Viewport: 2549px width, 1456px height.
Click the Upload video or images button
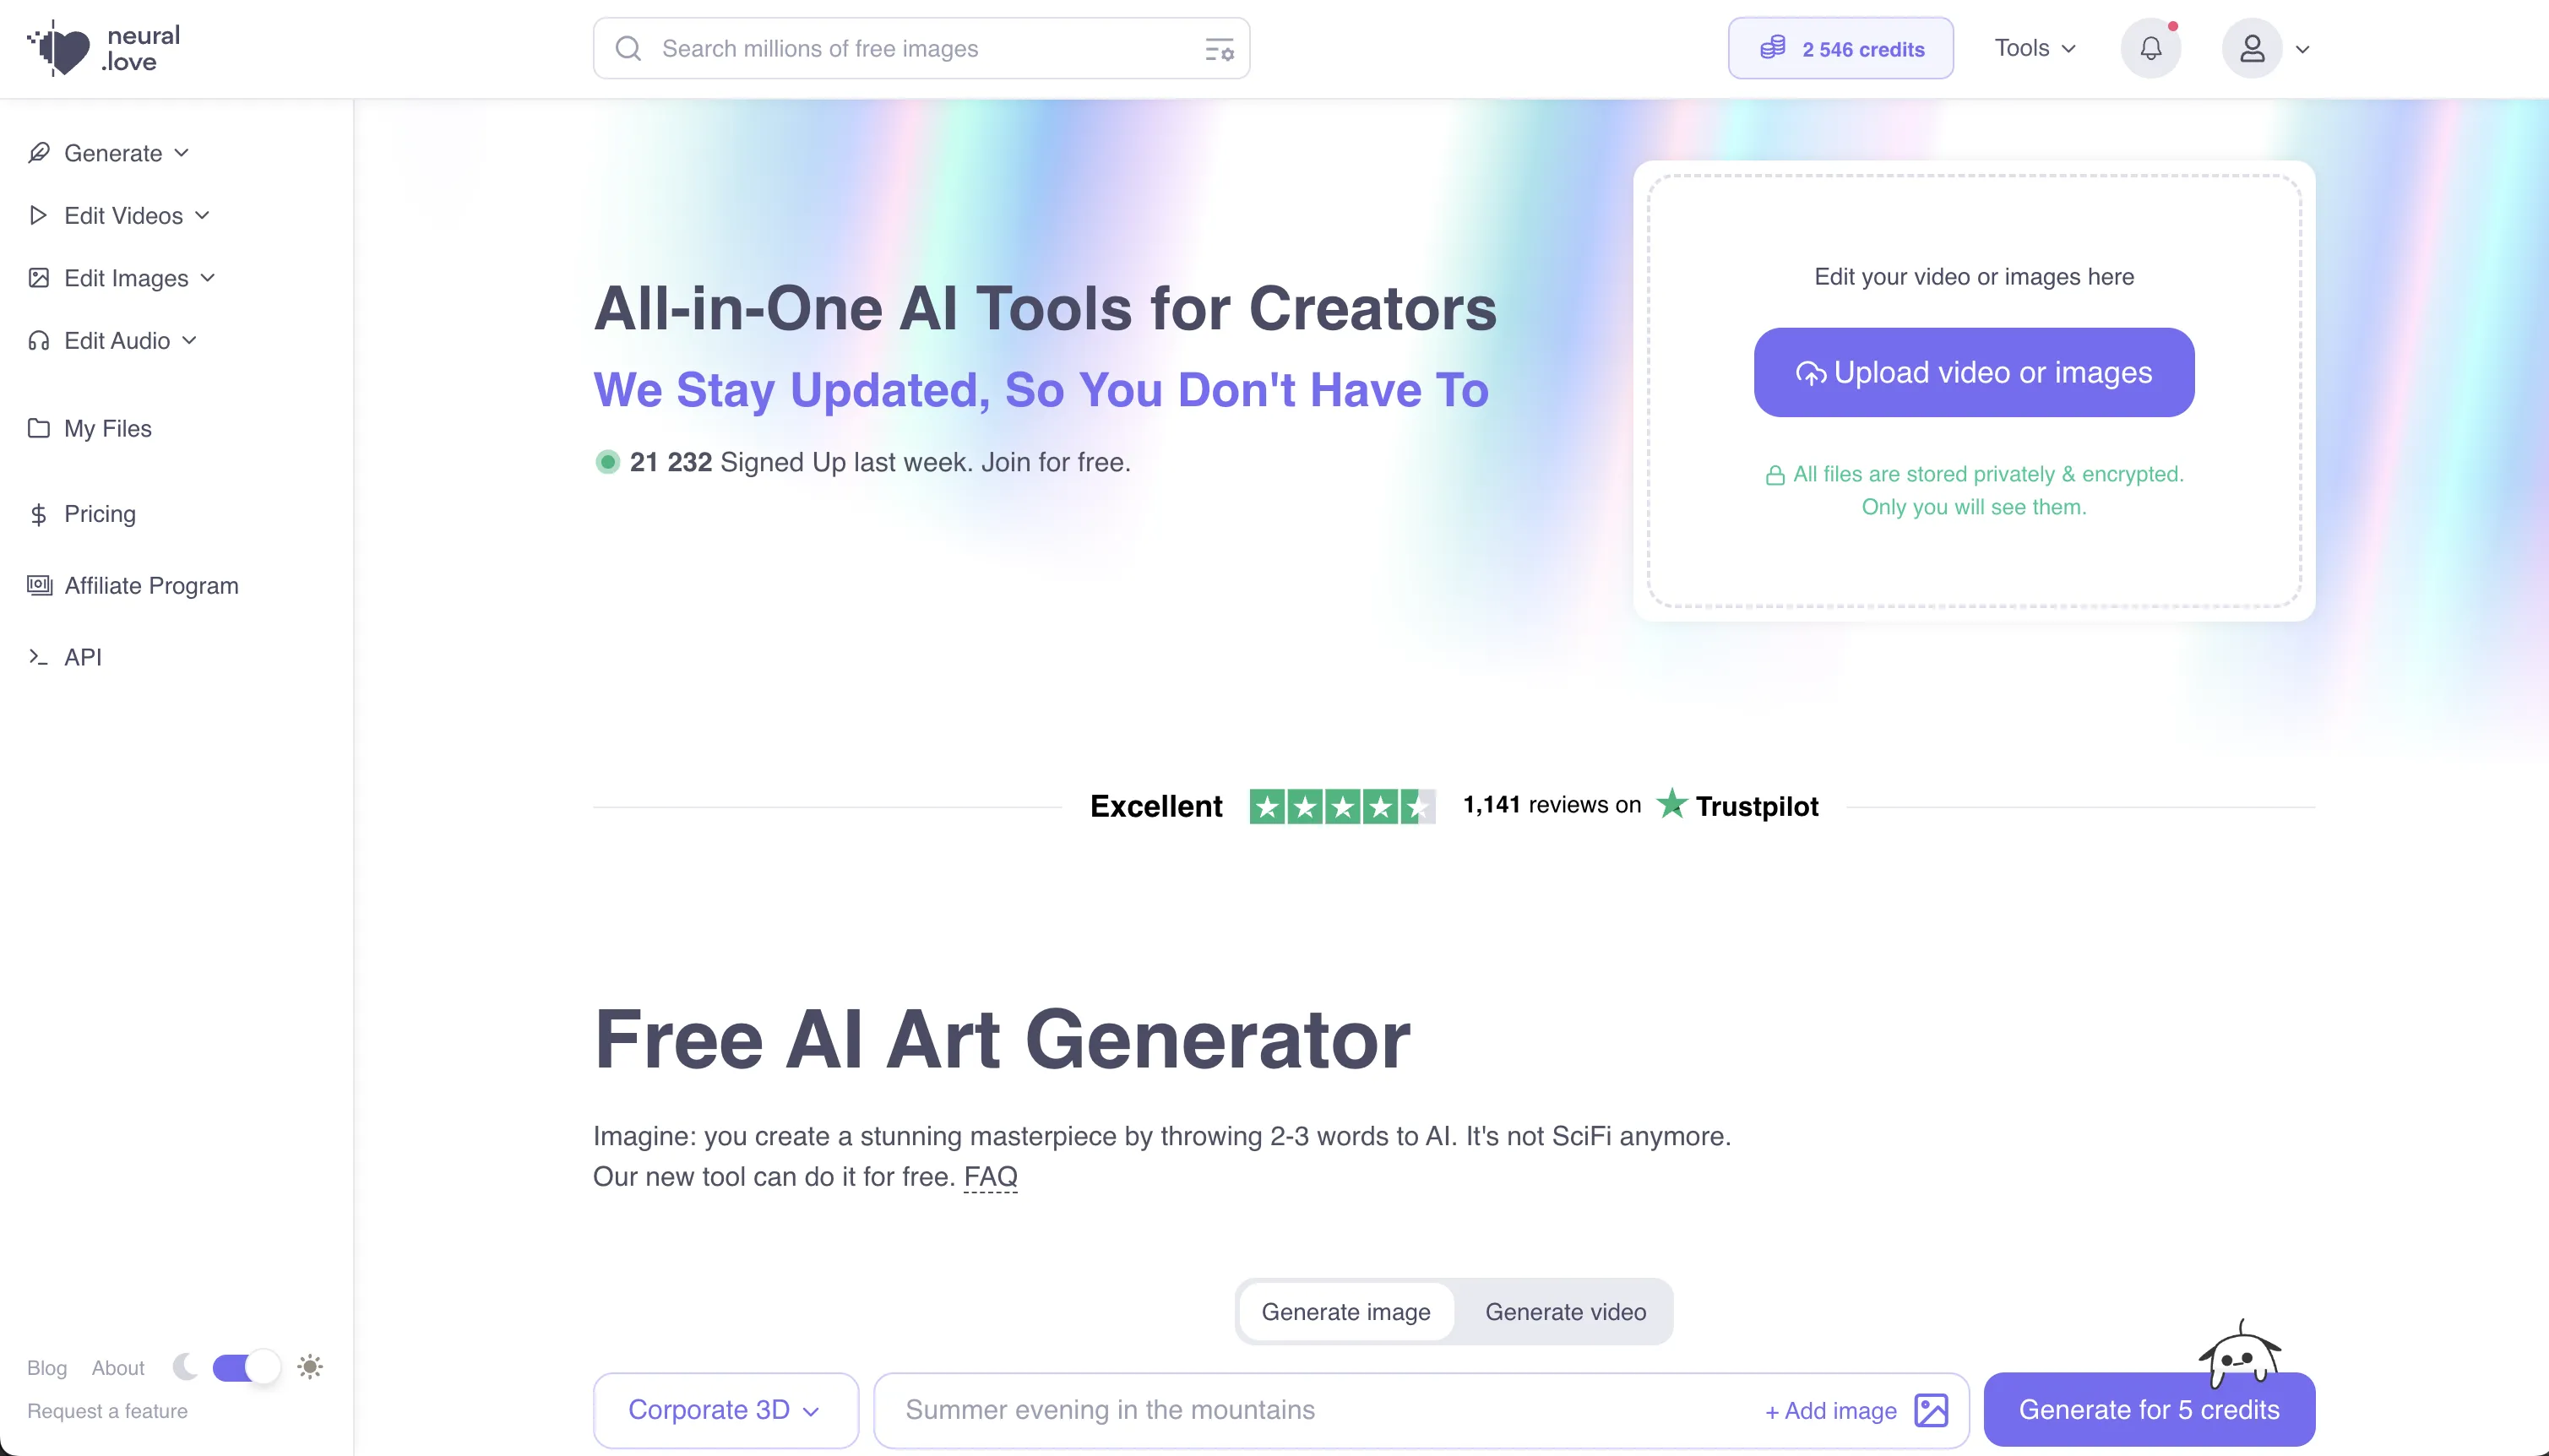(x=1975, y=371)
